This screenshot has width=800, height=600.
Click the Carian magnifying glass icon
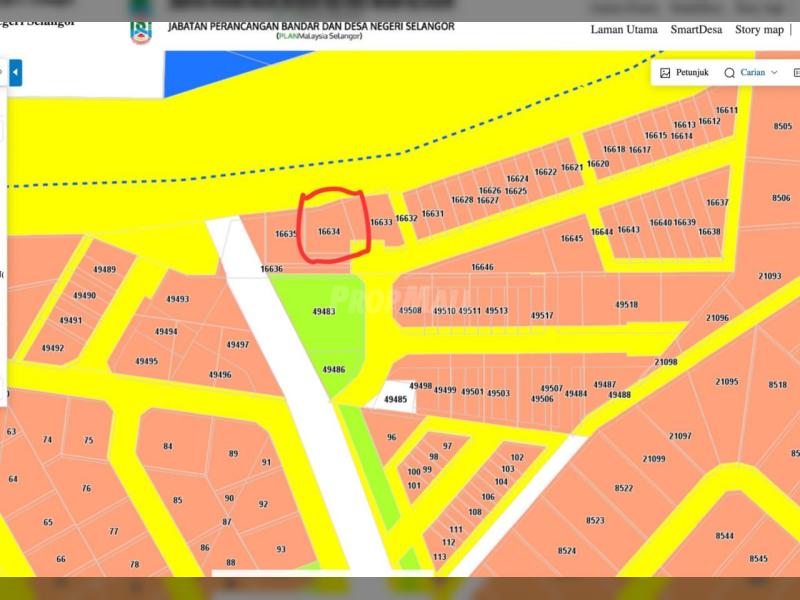click(729, 73)
